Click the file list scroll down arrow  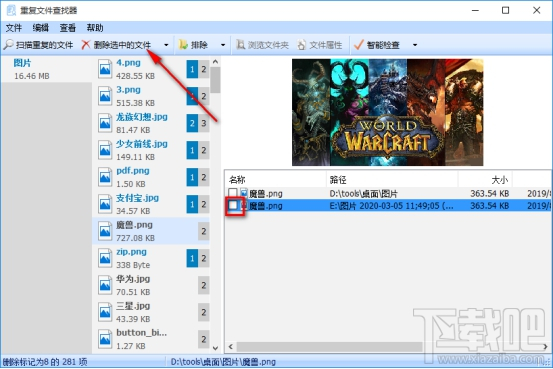(215, 348)
